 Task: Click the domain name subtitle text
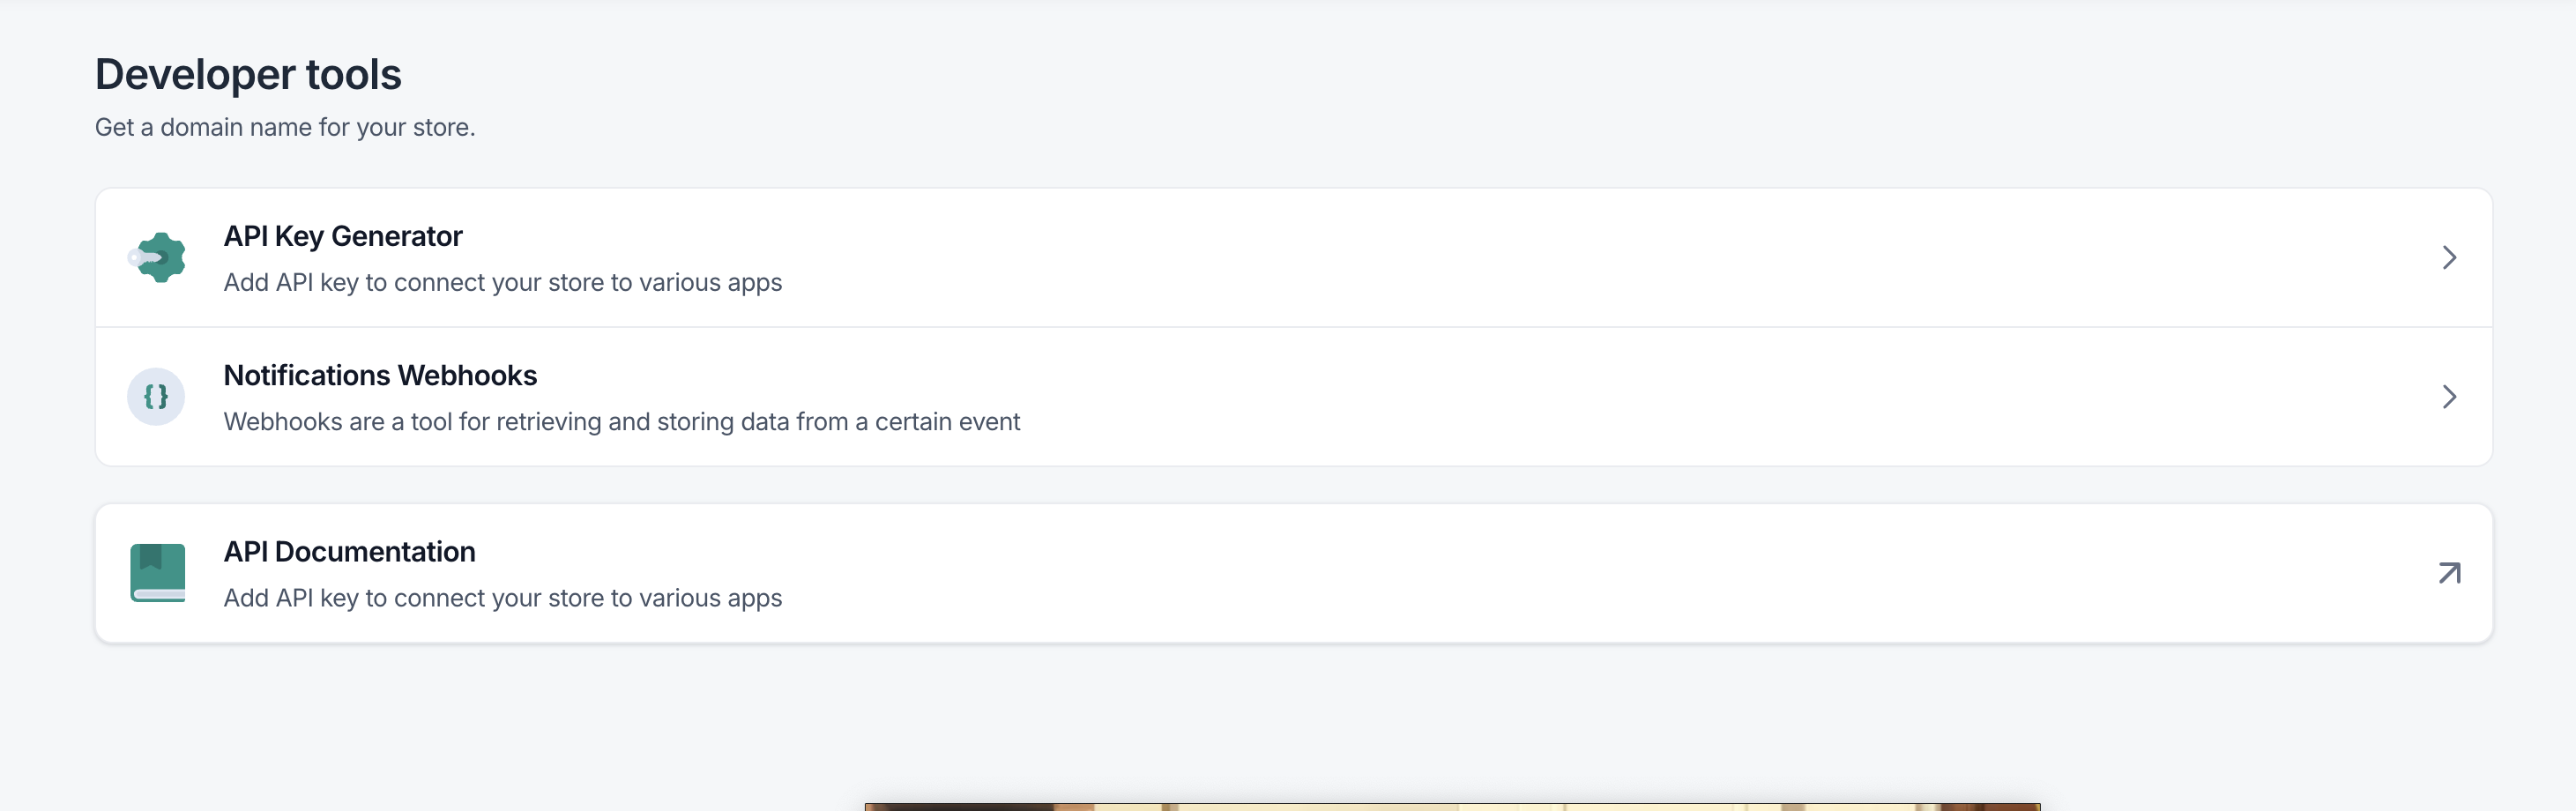[x=285, y=127]
